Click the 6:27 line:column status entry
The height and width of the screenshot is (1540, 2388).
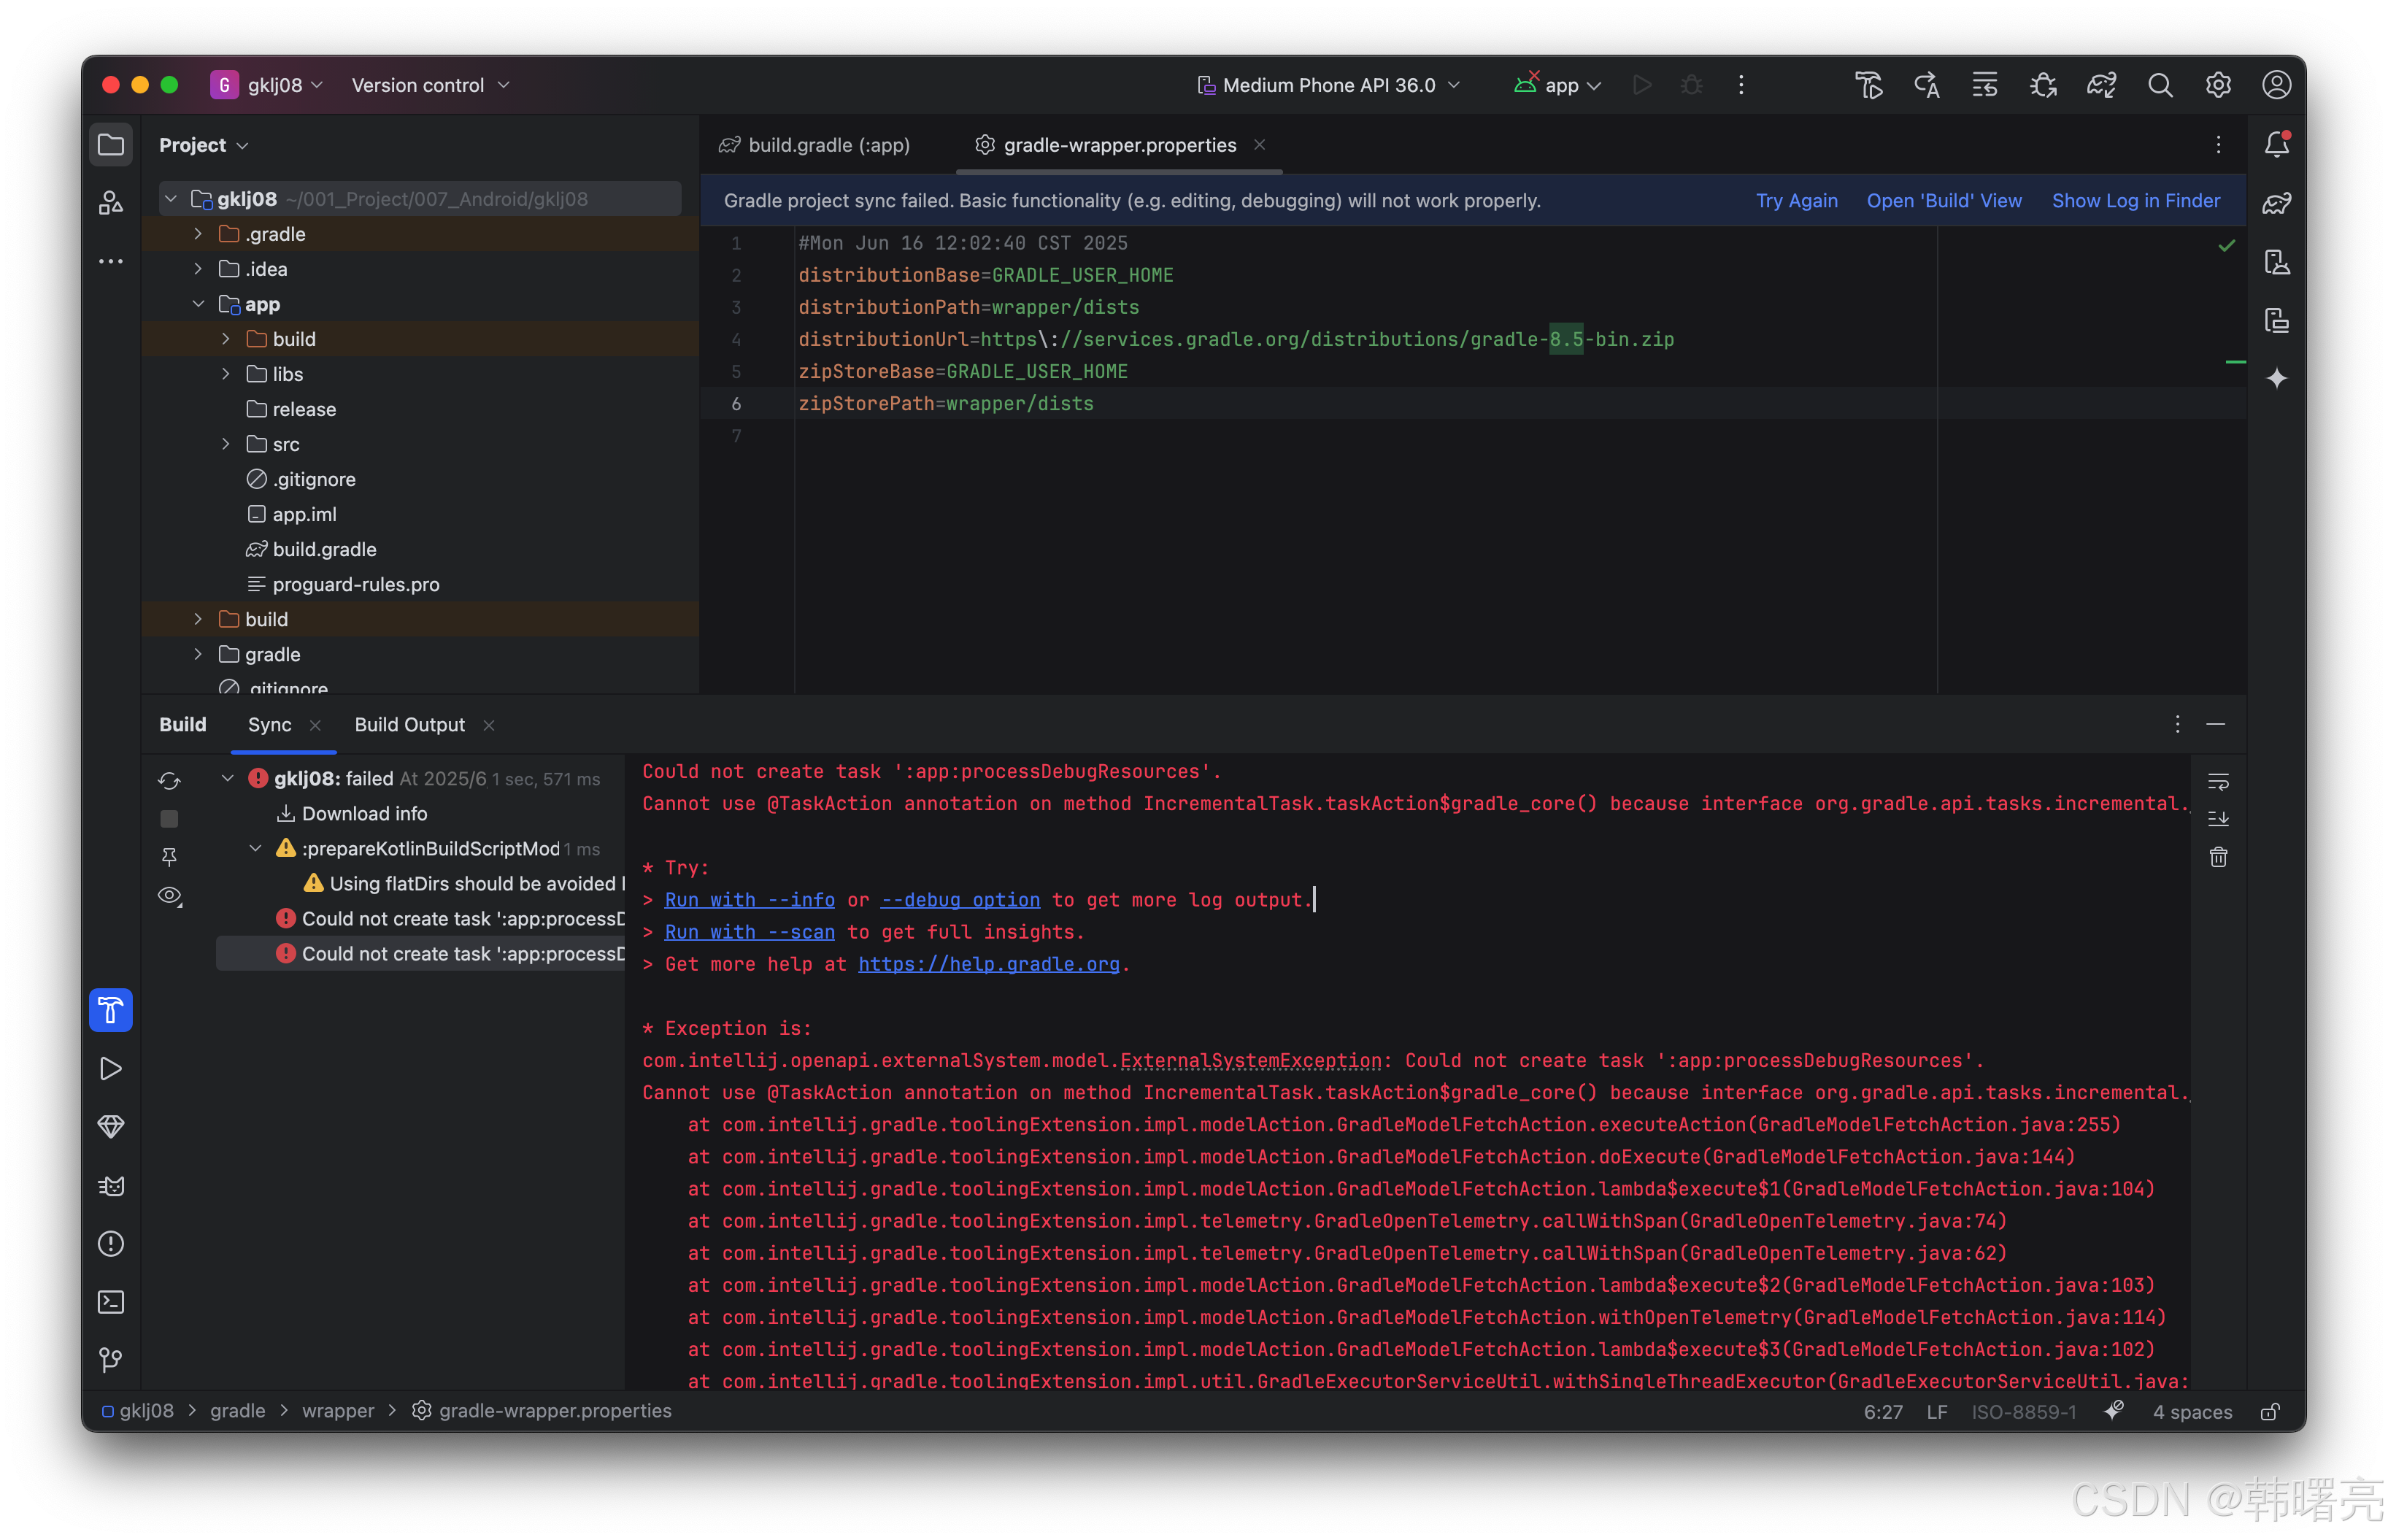tap(1883, 1411)
